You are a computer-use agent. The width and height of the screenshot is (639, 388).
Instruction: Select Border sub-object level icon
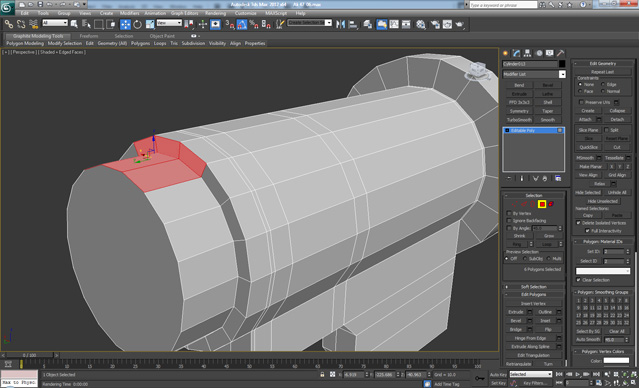coord(533,204)
